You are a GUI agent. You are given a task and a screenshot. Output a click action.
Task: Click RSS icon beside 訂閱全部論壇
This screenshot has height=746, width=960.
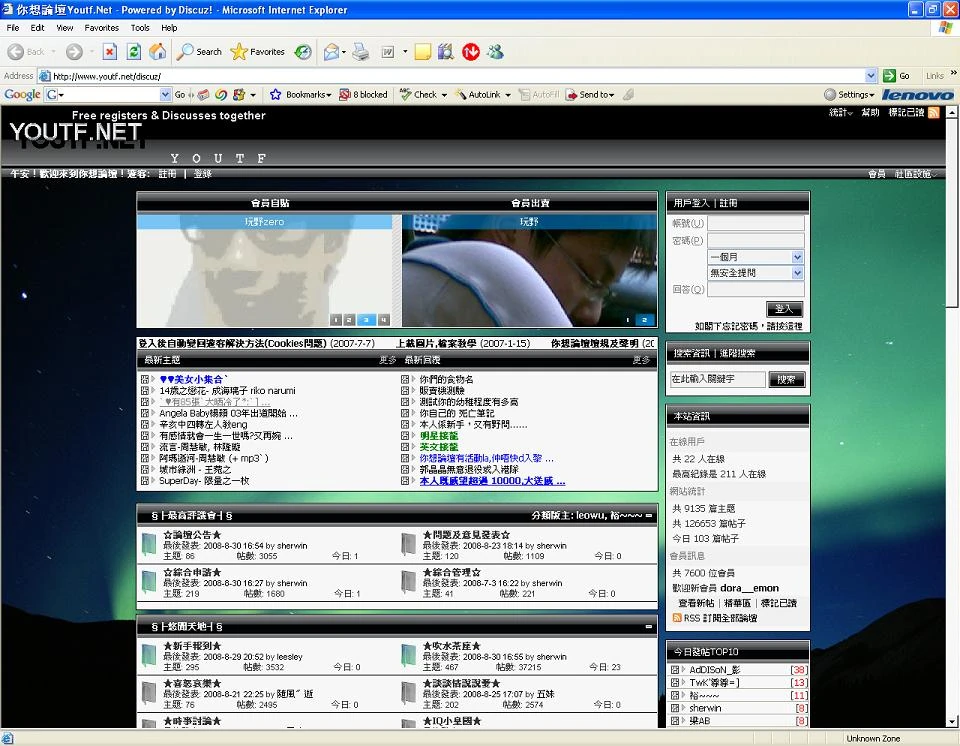click(x=677, y=618)
